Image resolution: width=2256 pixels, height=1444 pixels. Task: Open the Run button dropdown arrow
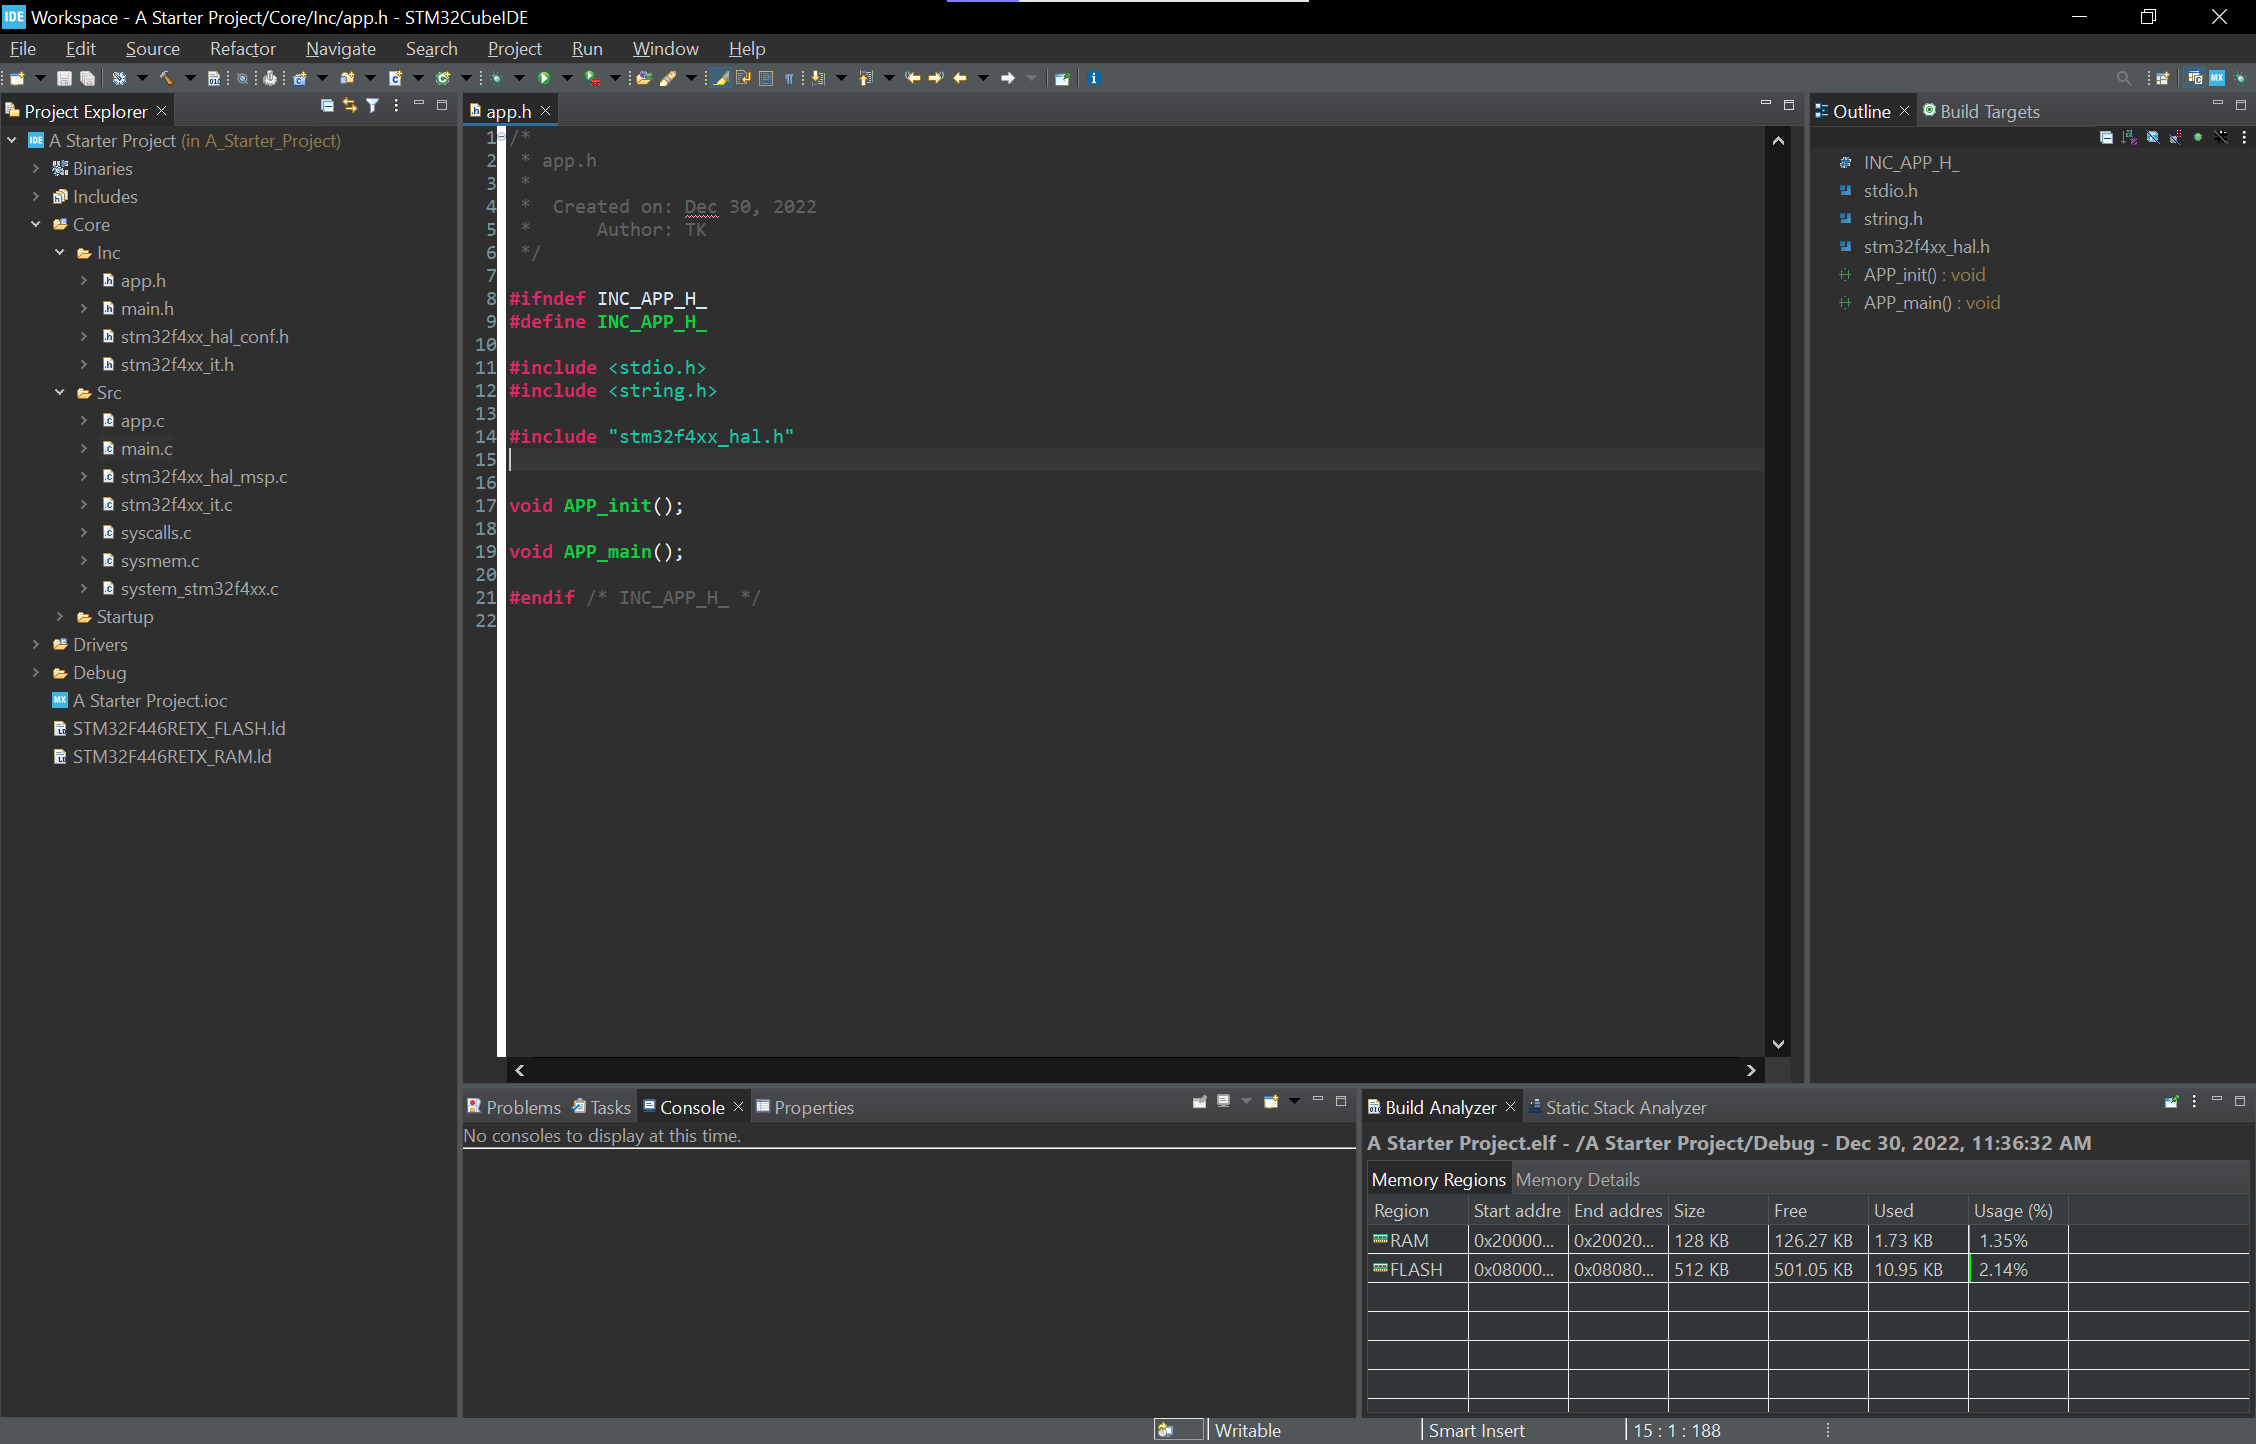pyautogui.click(x=567, y=78)
